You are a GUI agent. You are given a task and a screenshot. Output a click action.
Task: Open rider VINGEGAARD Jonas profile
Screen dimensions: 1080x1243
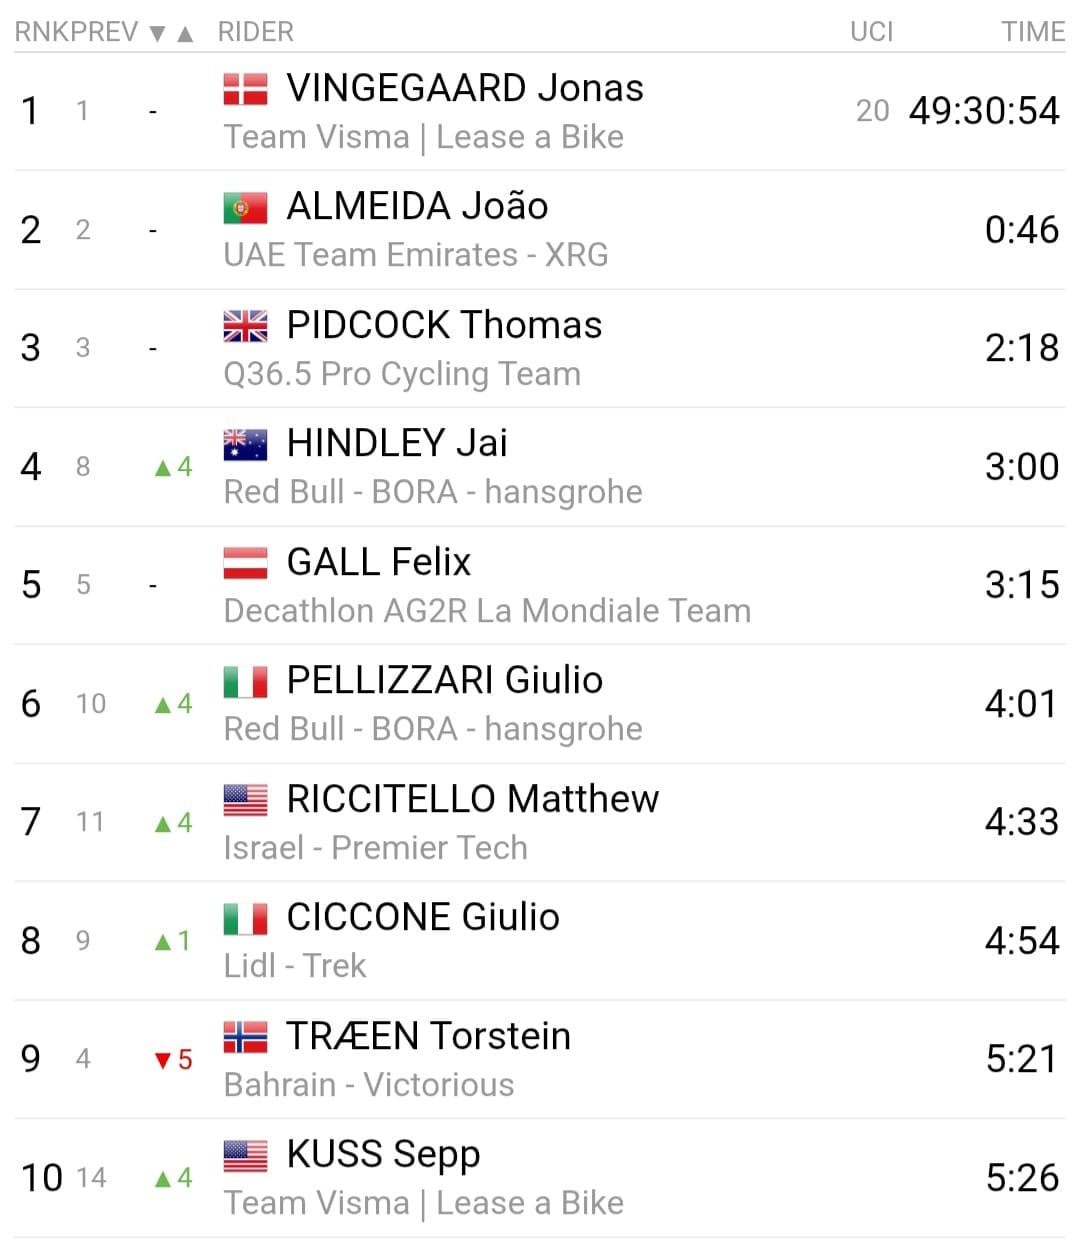[464, 88]
